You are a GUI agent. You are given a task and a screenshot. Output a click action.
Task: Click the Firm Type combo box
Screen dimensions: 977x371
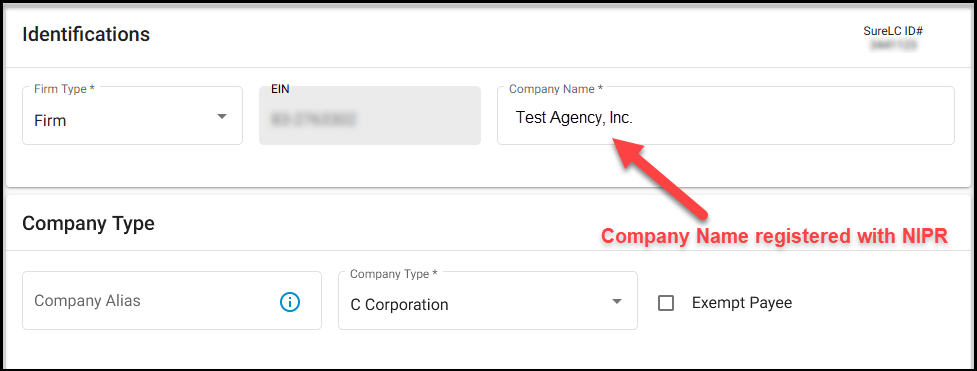click(x=133, y=116)
